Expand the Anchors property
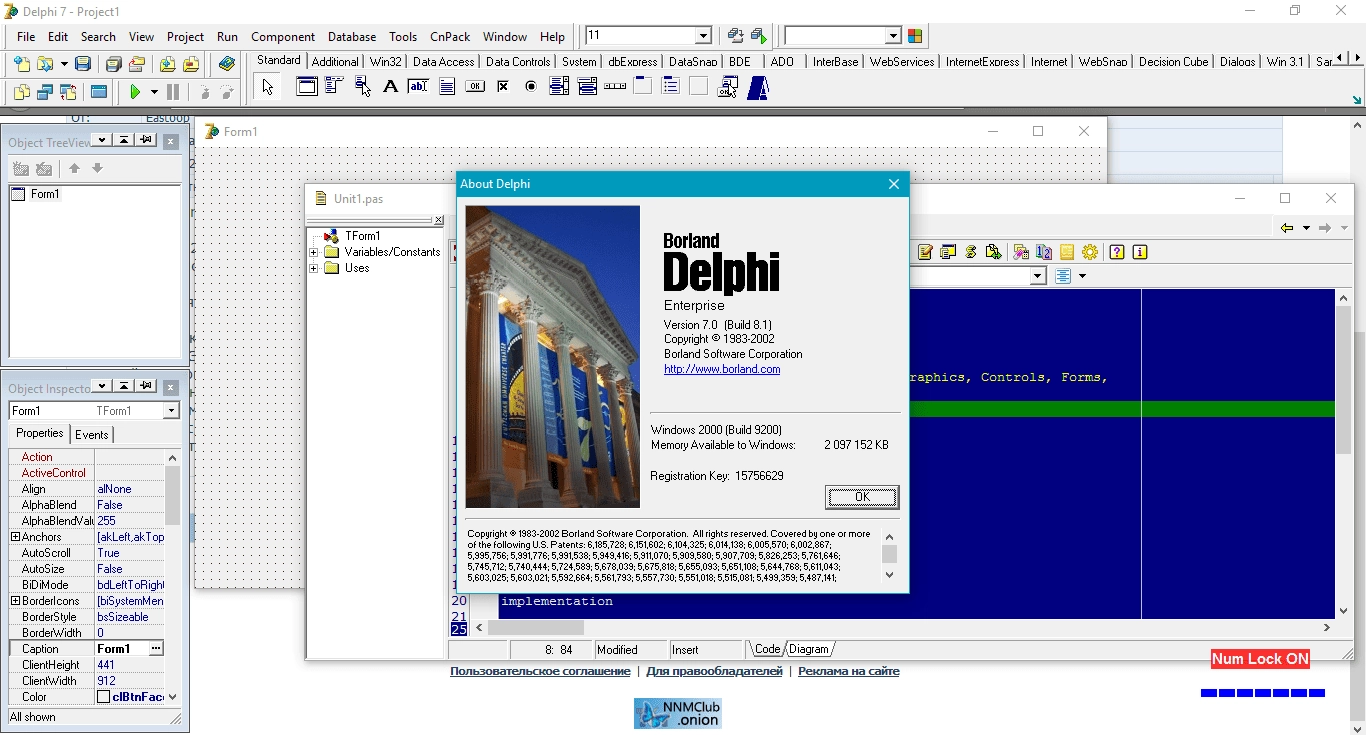 (x=15, y=537)
